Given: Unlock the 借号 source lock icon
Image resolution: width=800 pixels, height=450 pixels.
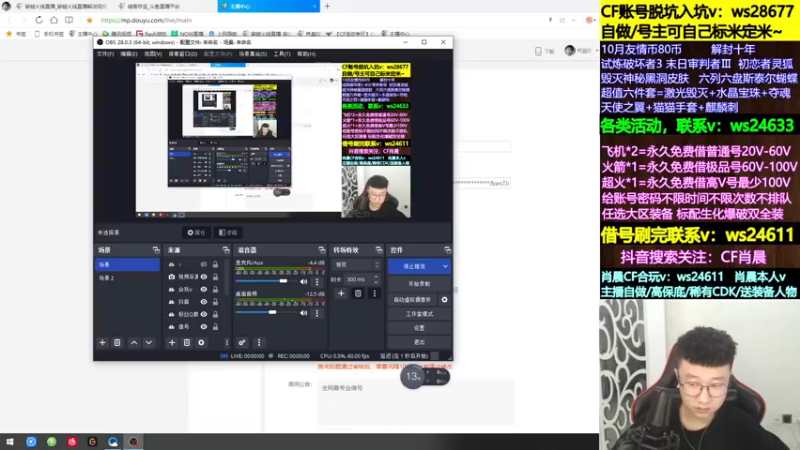Looking at the screenshot, I should [215, 327].
